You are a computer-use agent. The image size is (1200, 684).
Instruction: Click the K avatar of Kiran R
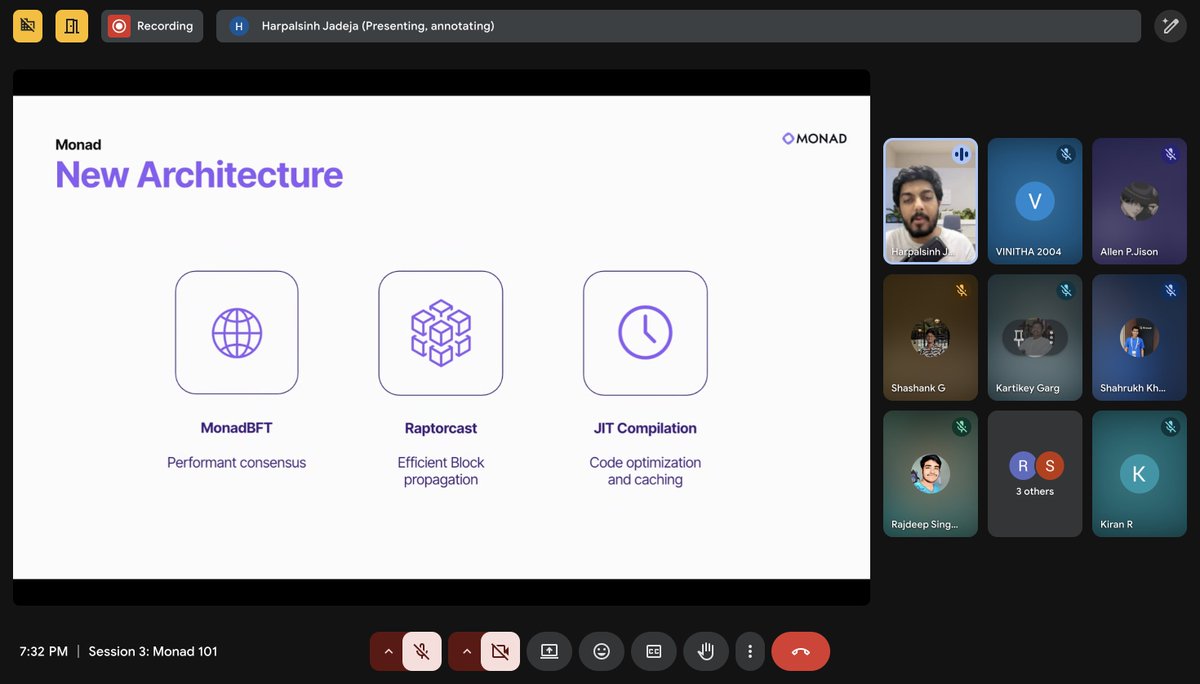1139,474
